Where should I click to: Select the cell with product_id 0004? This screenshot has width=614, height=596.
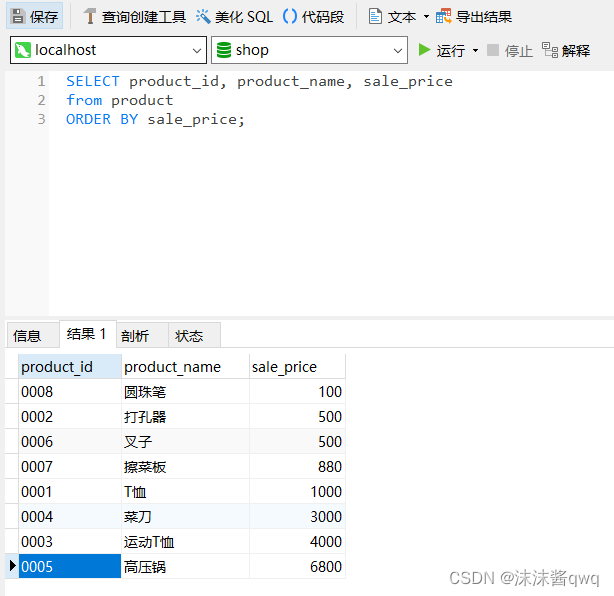(x=70, y=517)
